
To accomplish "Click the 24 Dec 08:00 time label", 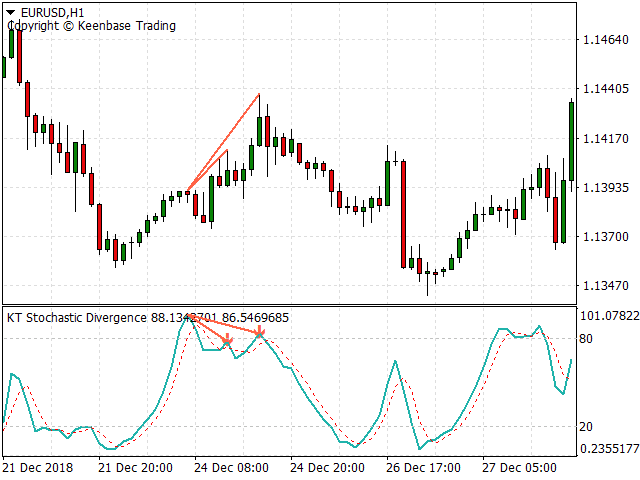I will point(231,468).
